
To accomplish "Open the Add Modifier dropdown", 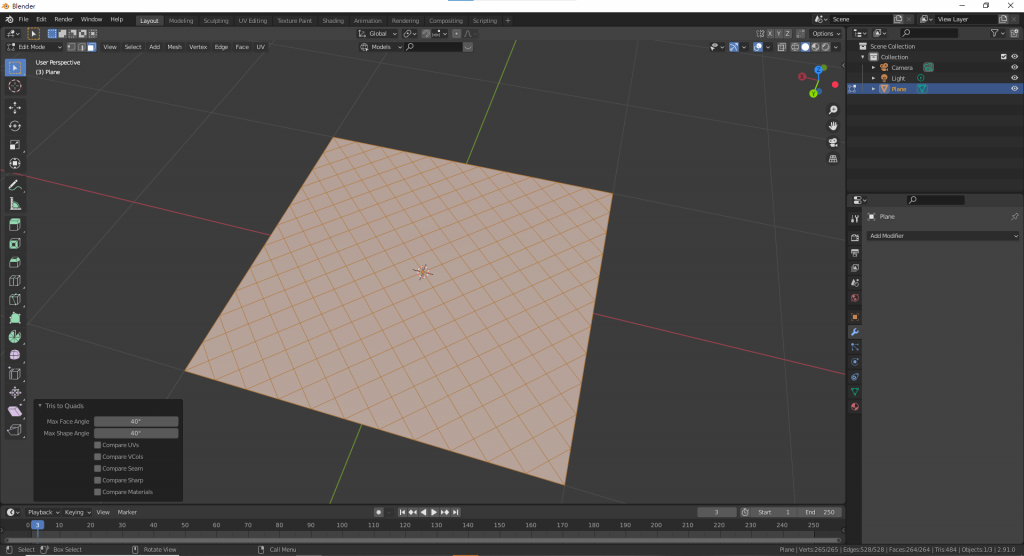I will click(942, 236).
